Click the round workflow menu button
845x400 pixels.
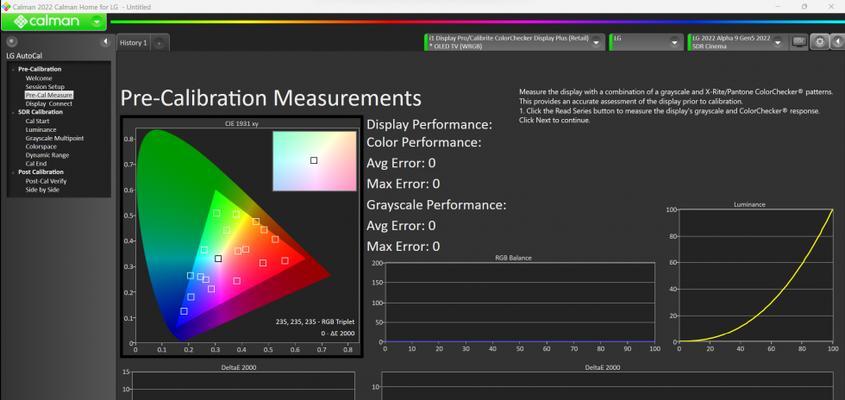[x=12, y=42]
